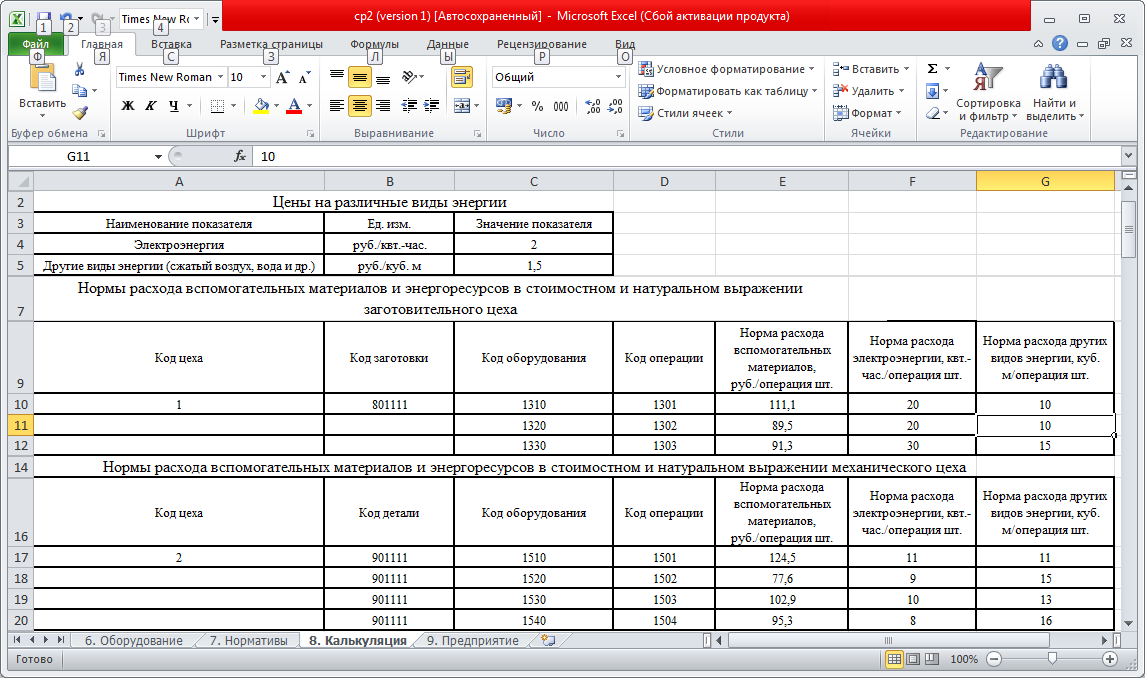Open Find and Select binoculars menu
The width and height of the screenshot is (1145, 678).
1054,92
